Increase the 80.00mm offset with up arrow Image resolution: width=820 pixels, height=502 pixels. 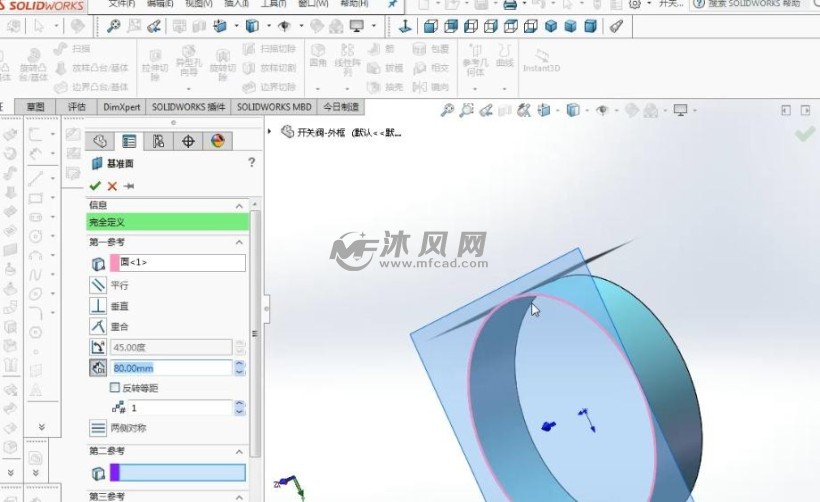240,364
